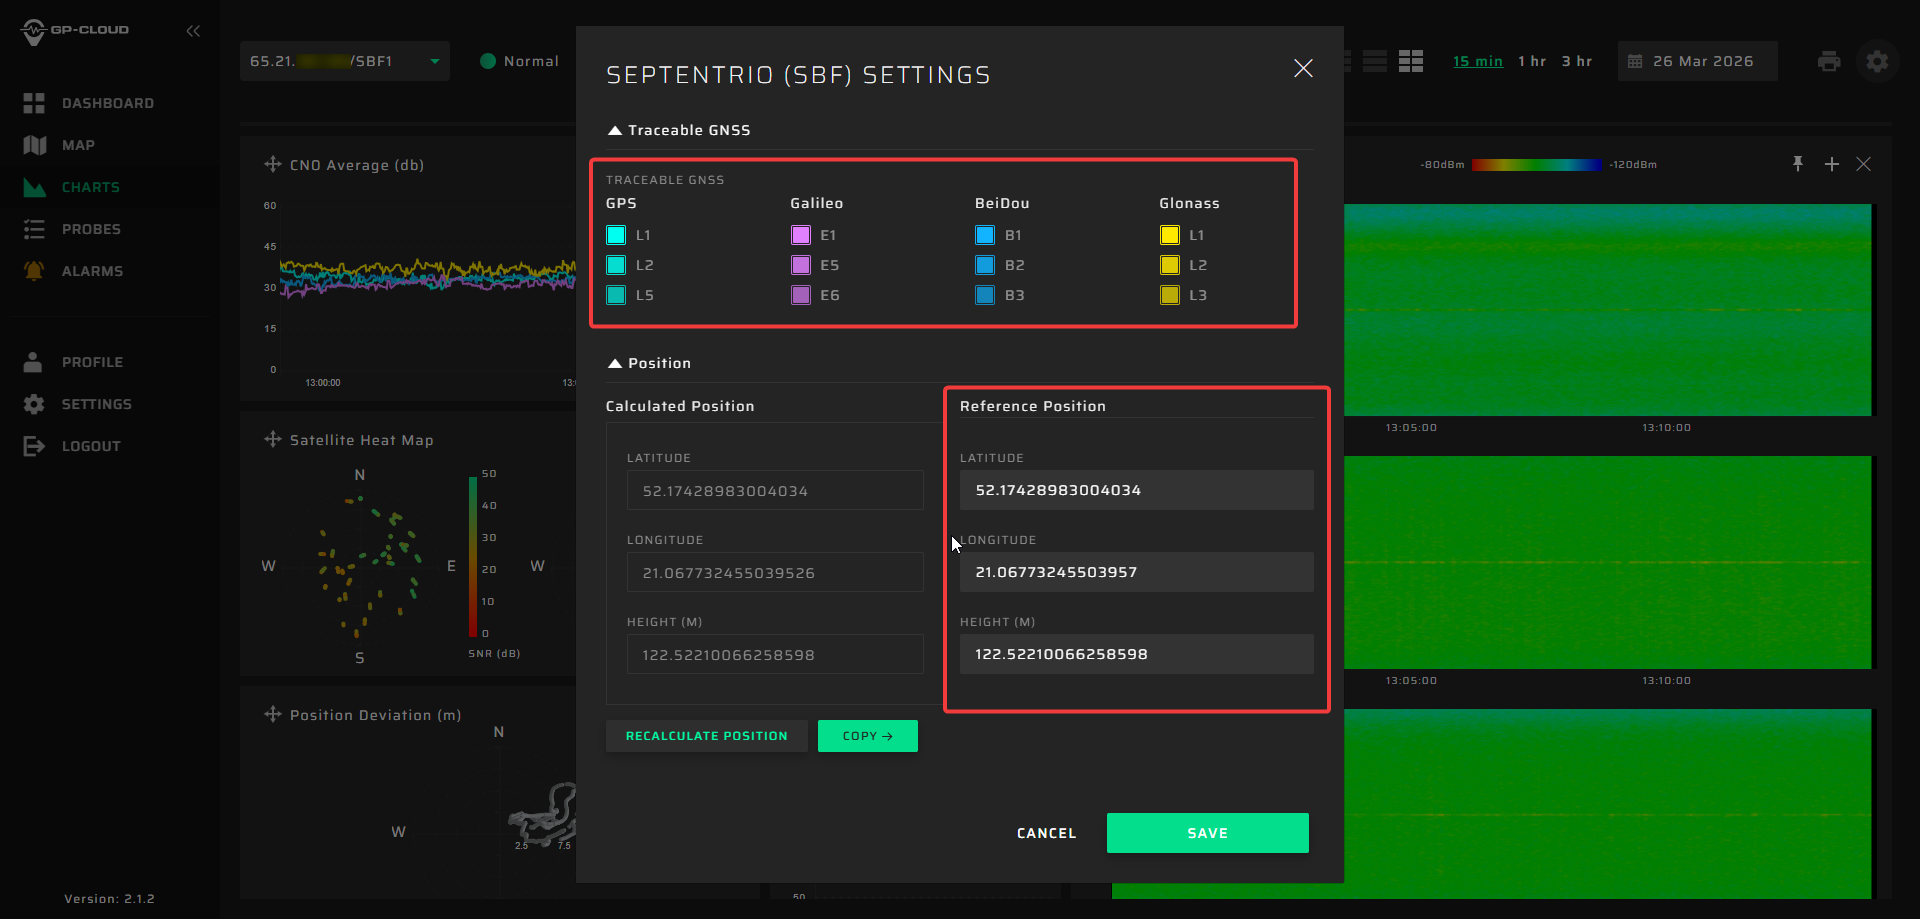
Task: Toggle the Galileo E1 checkbox
Action: [801, 235]
